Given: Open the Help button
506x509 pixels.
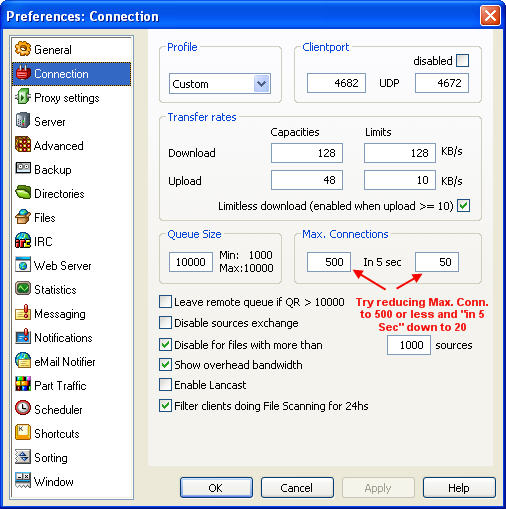Looking at the screenshot, I should 459,488.
